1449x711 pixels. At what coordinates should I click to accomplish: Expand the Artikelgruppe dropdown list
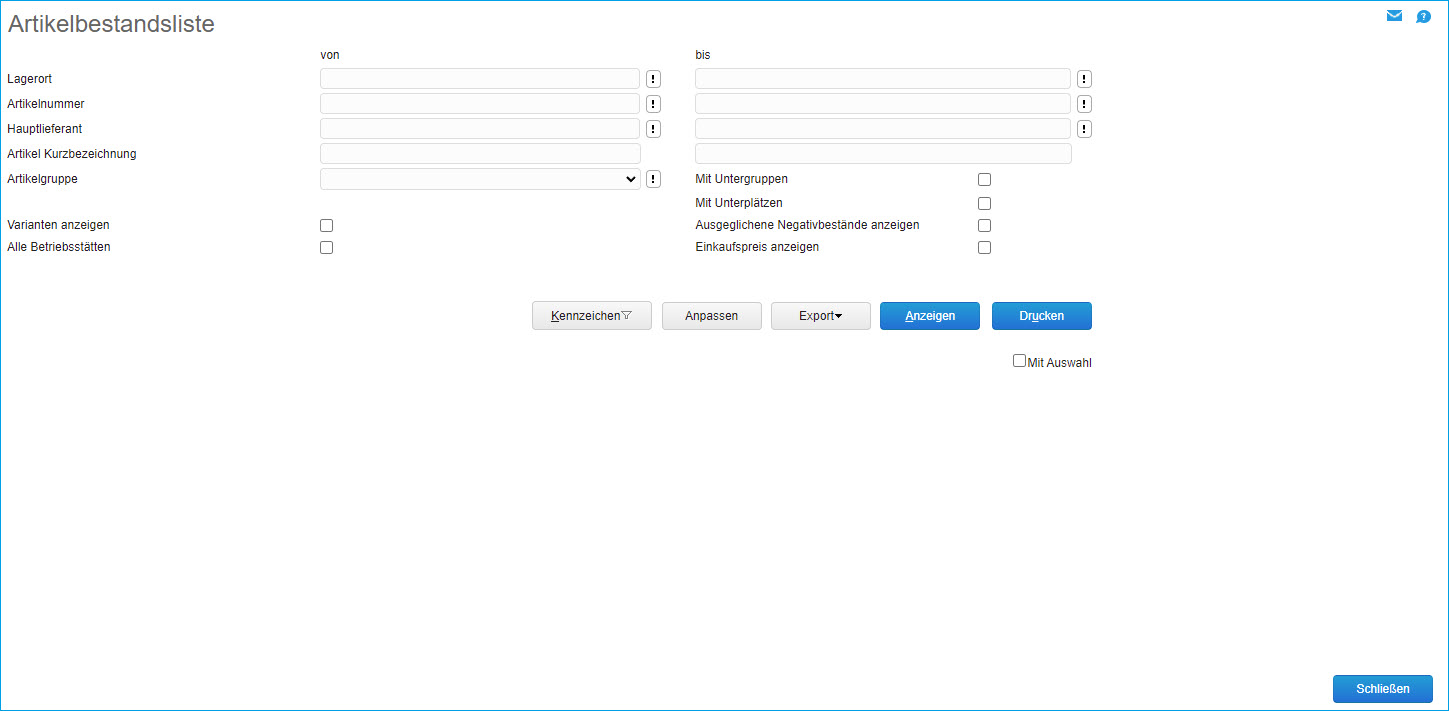click(480, 179)
